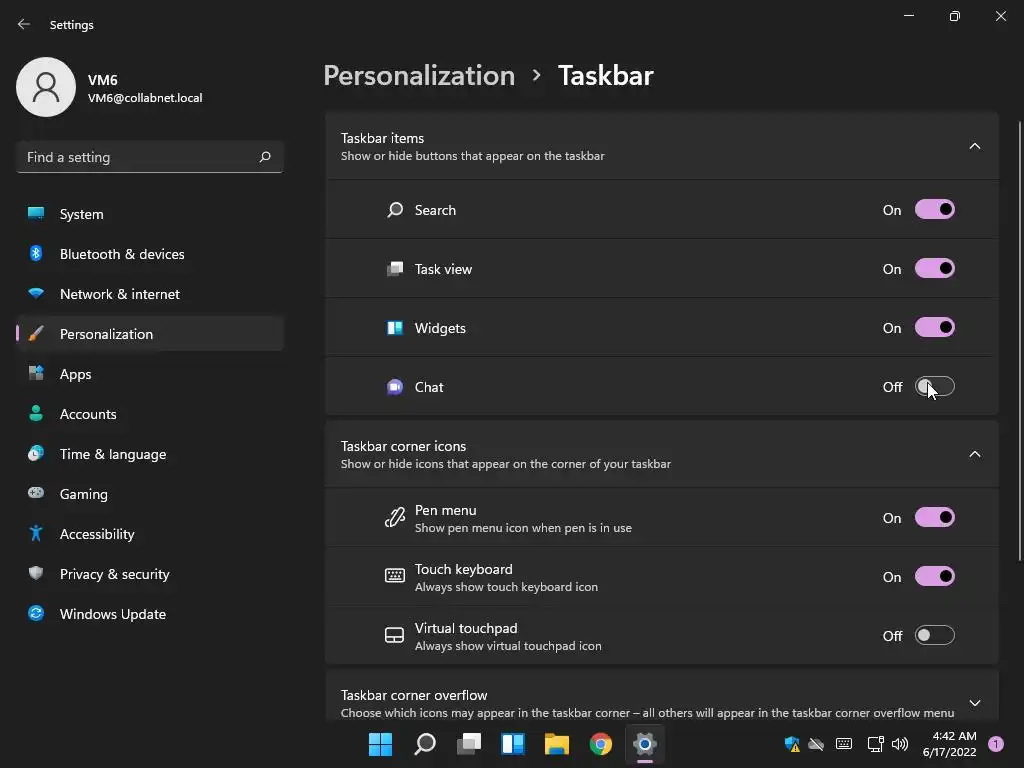Open the System settings category
The width and height of the screenshot is (1024, 768).
point(150,214)
